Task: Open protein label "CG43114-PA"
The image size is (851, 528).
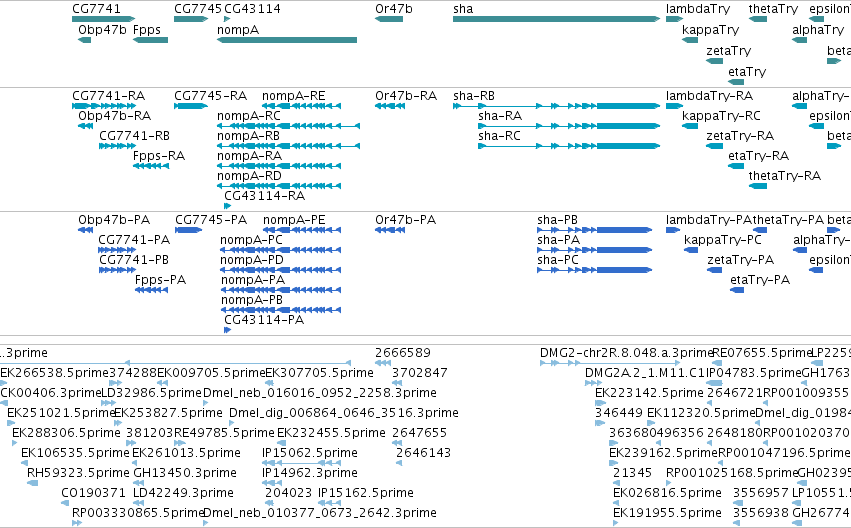Action: tap(264, 320)
